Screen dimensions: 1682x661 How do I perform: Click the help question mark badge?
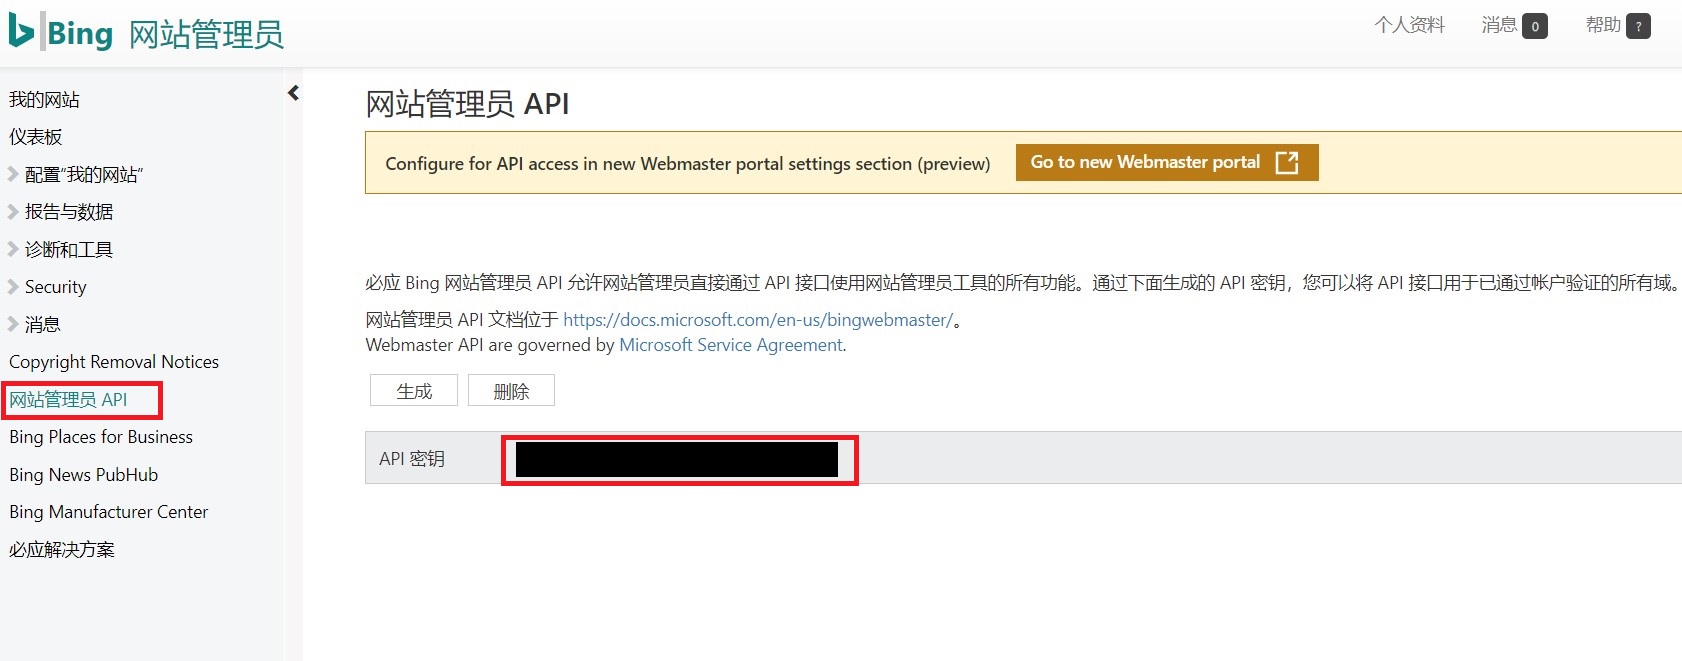1638,26
